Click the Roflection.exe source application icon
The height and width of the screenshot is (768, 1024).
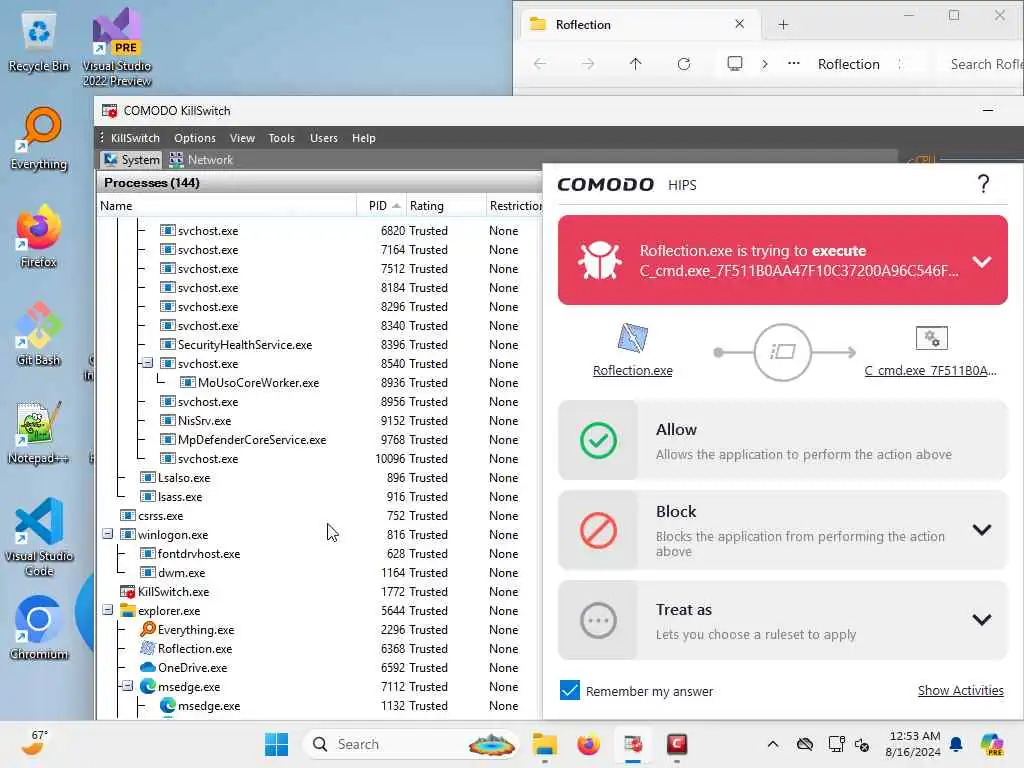click(x=632, y=338)
